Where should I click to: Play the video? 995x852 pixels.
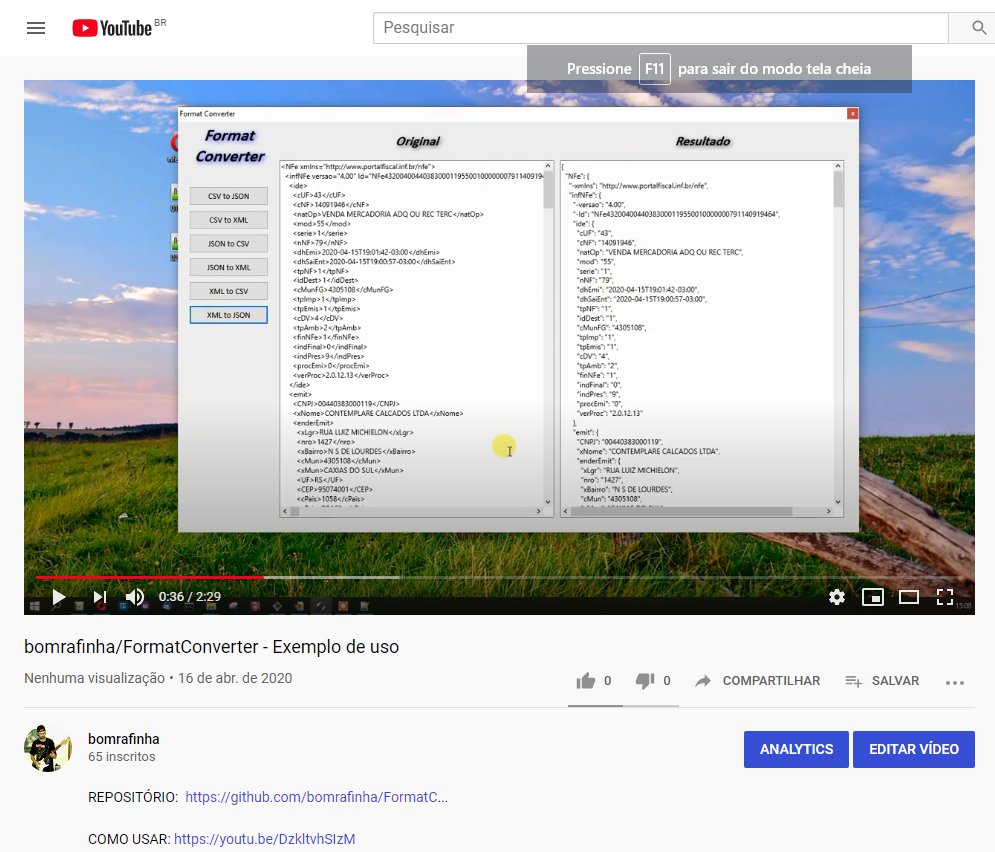[x=58, y=597]
